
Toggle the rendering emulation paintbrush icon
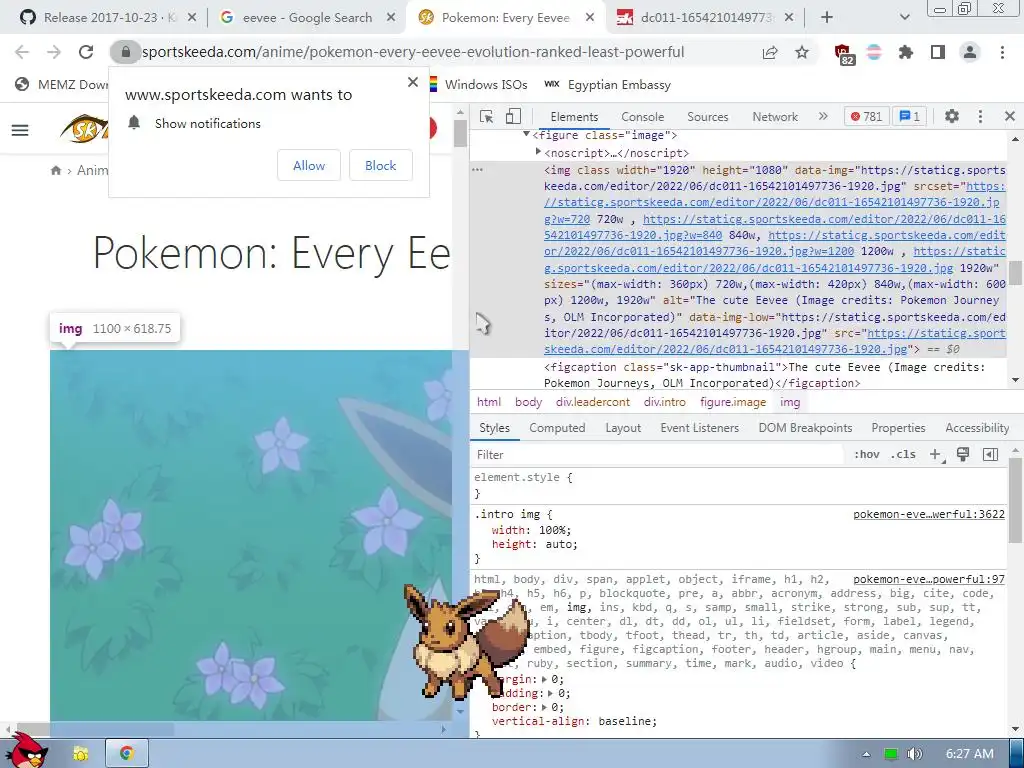(x=963, y=455)
